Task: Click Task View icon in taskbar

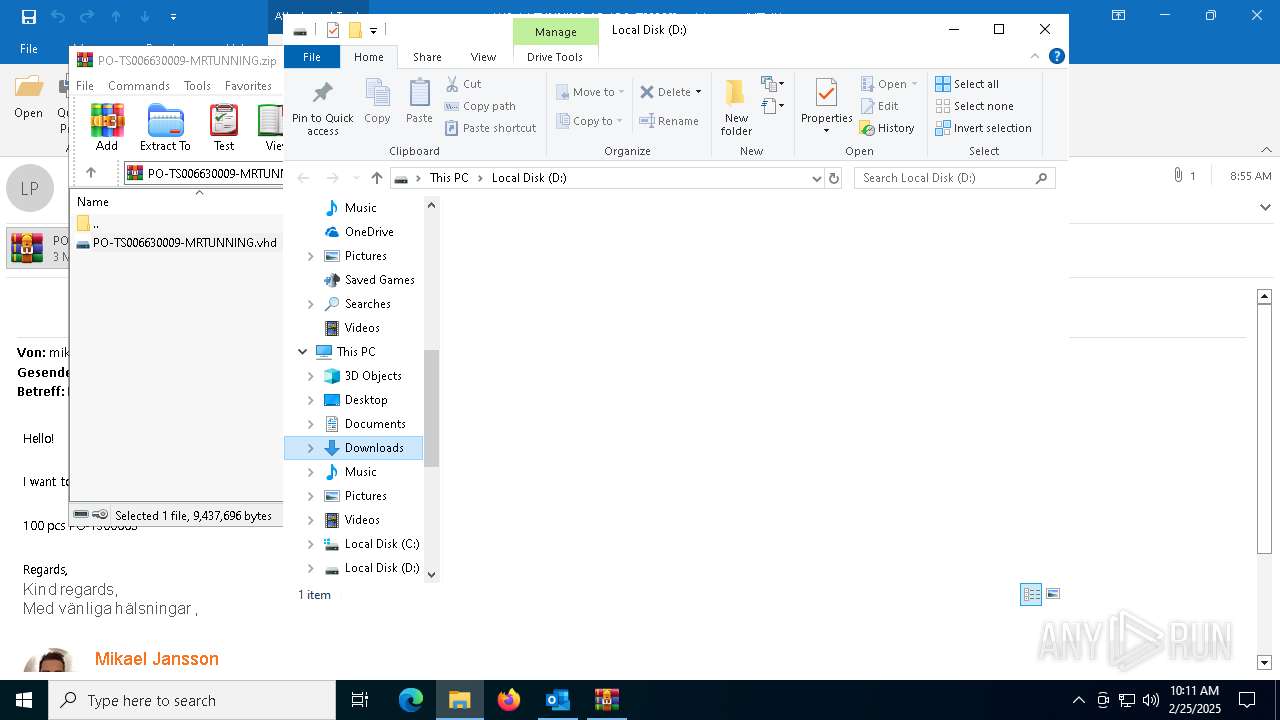Action: 361,700
